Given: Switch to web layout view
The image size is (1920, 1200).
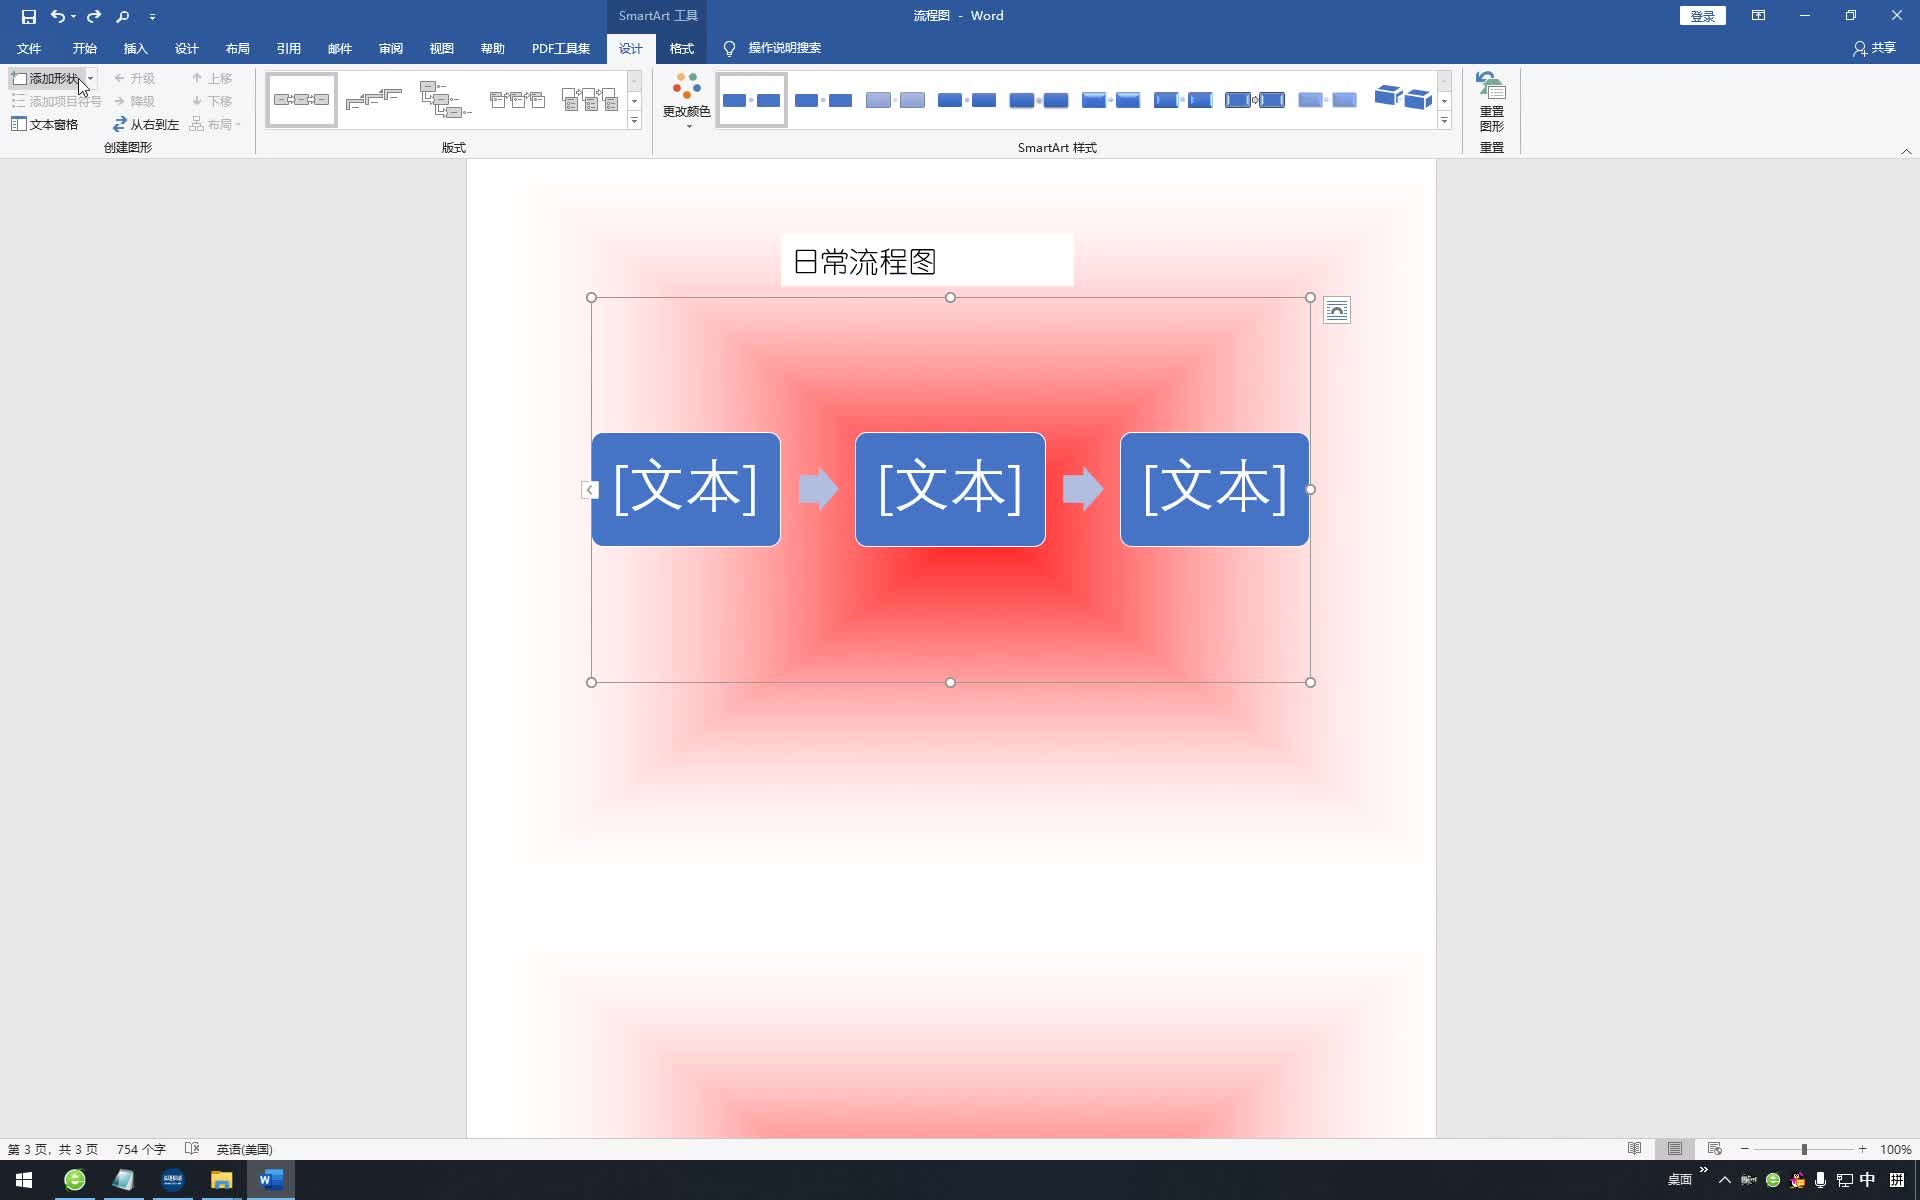Looking at the screenshot, I should click(1714, 1149).
